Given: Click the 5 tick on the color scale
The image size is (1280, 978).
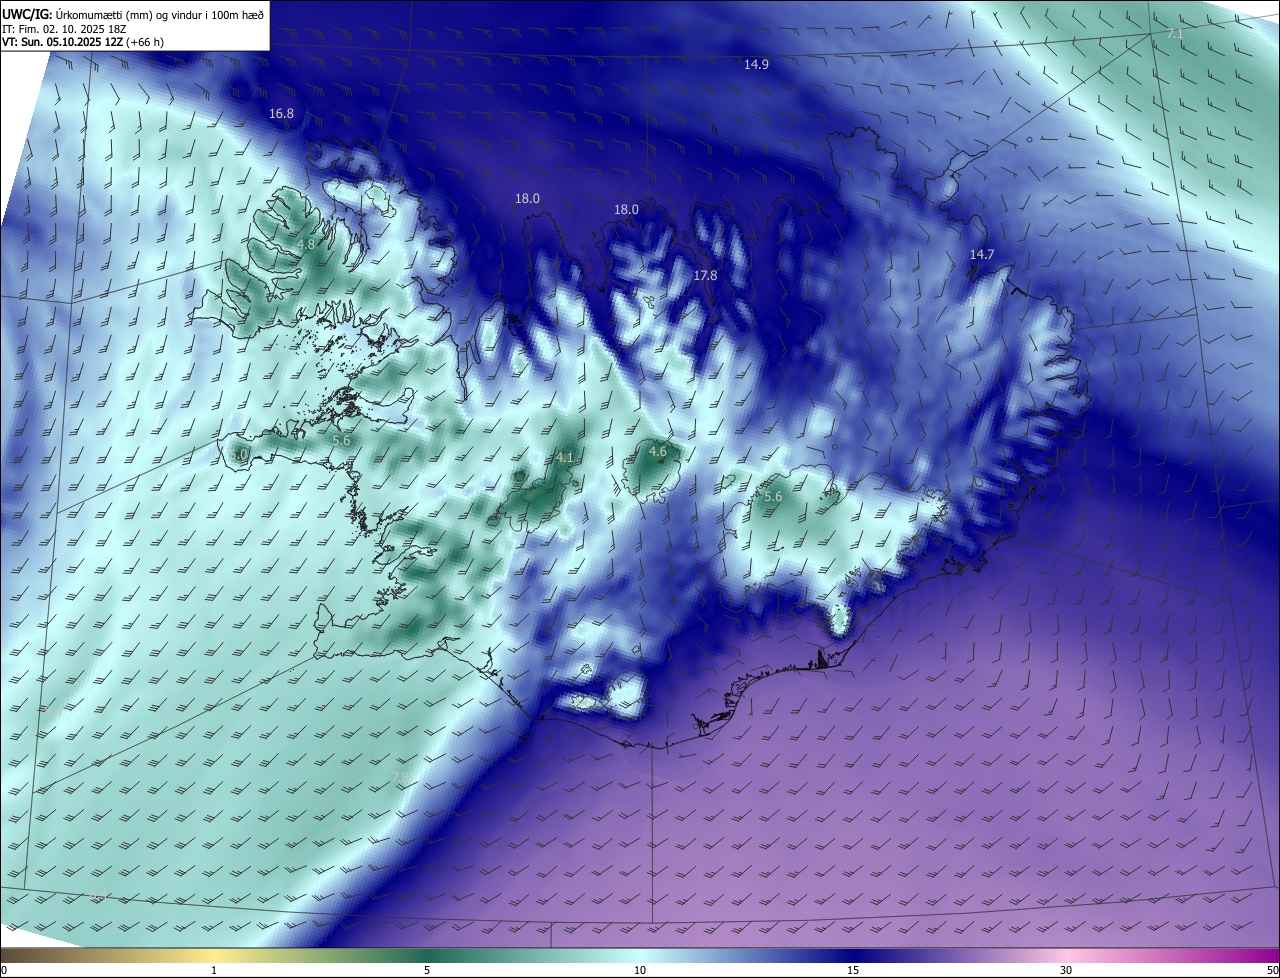Looking at the screenshot, I should 427,970.
